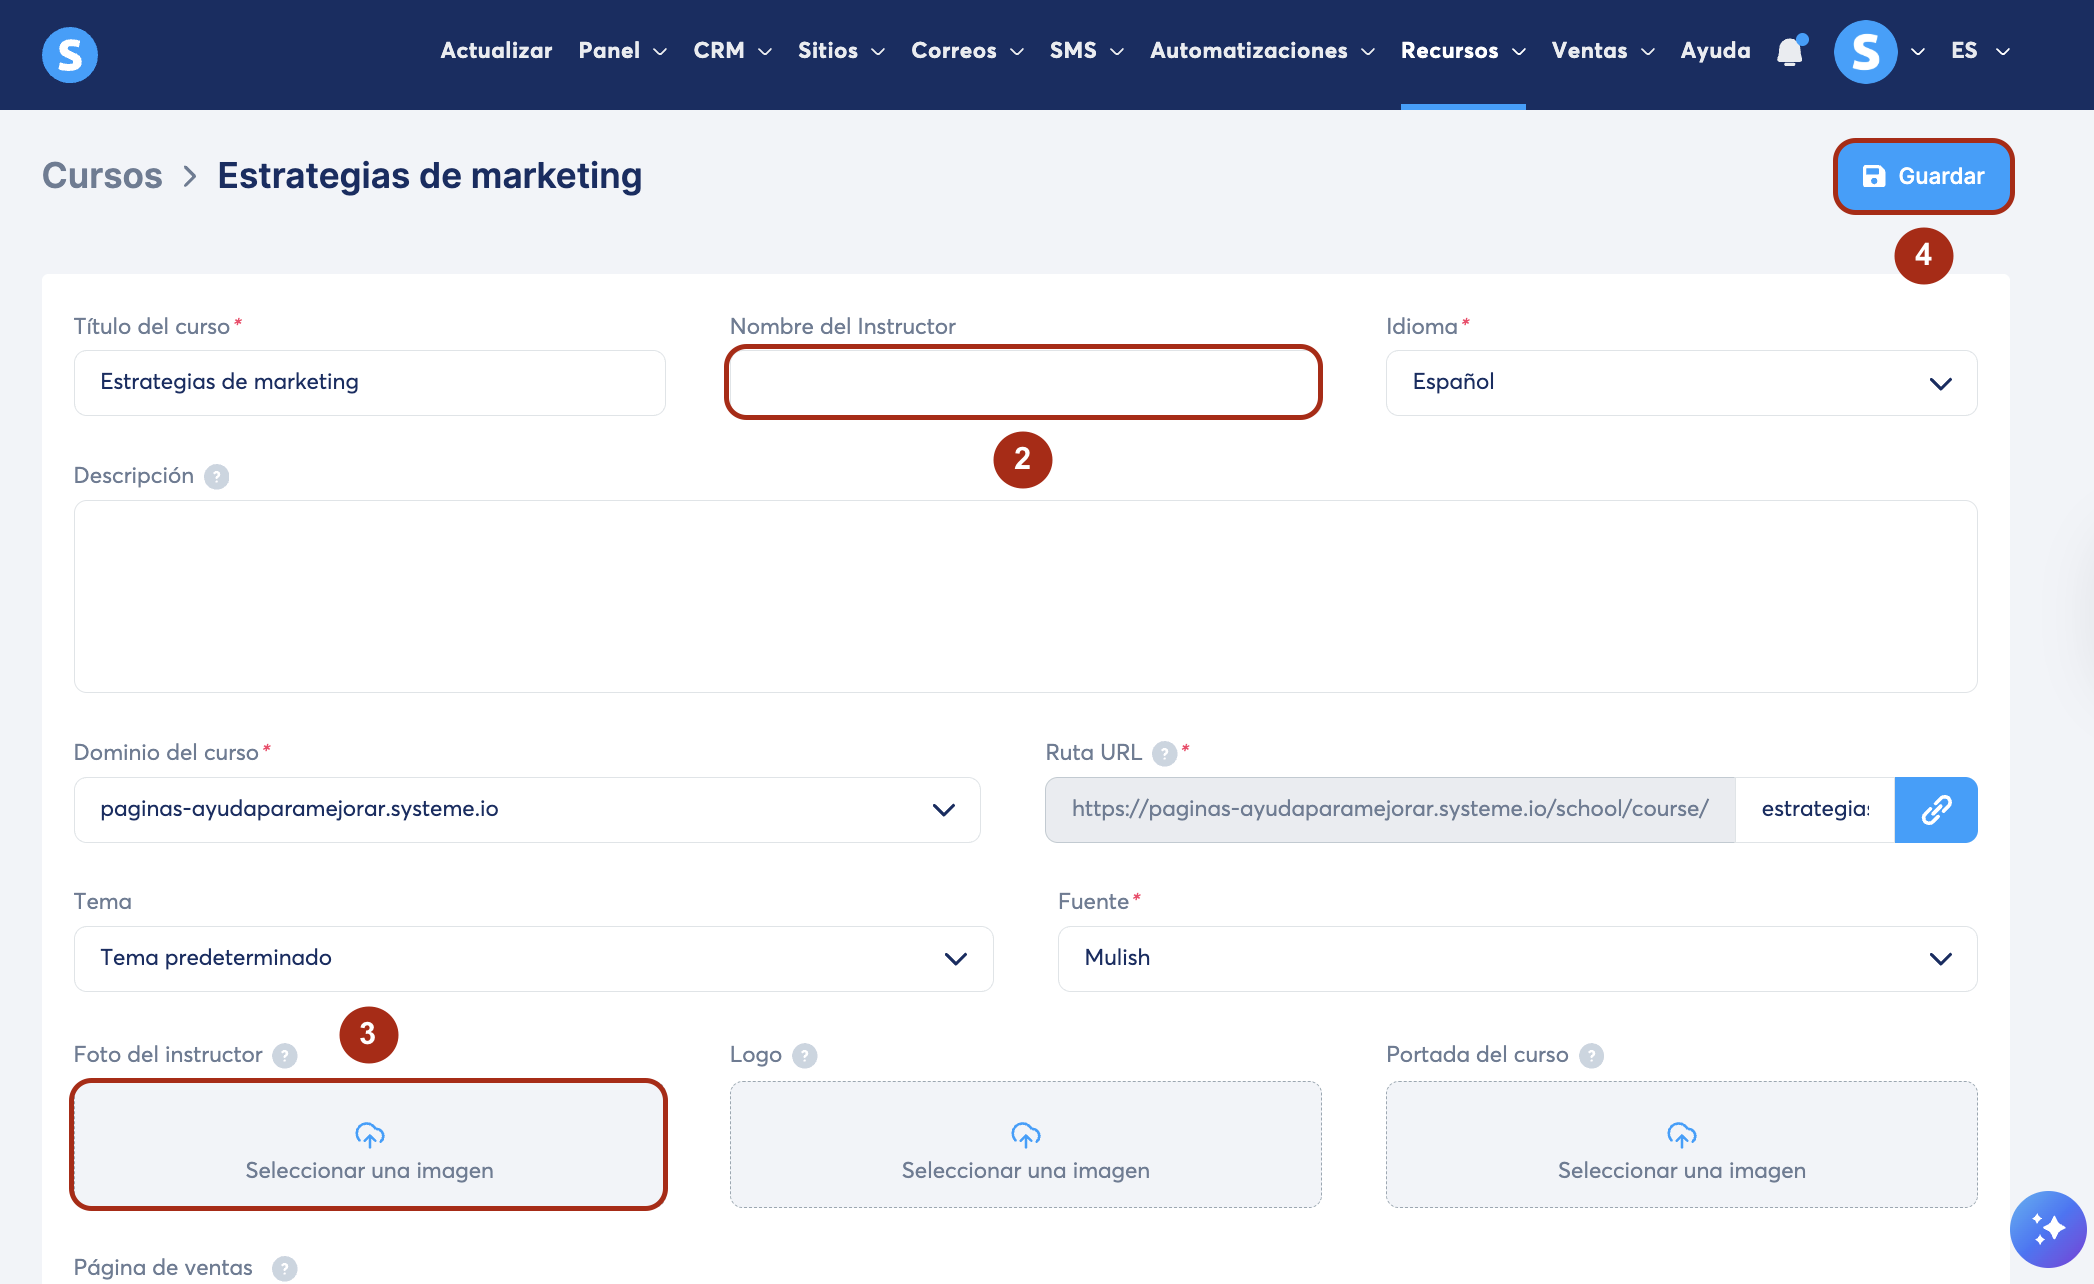This screenshot has height=1284, width=2094.
Task: Click the URL link copy button
Action: 1935,809
